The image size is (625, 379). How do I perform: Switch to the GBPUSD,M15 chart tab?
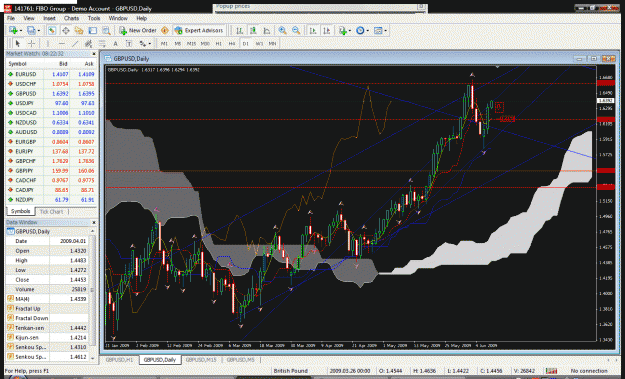pos(201,360)
